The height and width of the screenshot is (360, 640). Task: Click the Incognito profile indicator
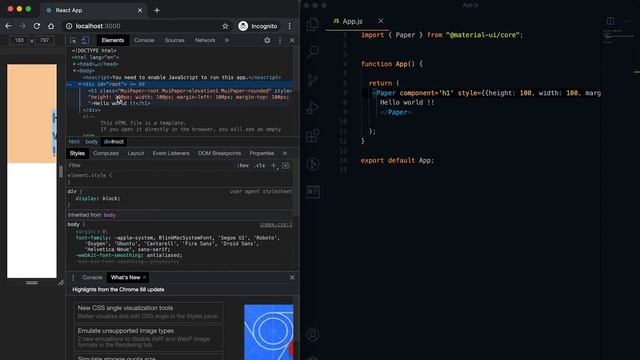[x=258, y=26]
